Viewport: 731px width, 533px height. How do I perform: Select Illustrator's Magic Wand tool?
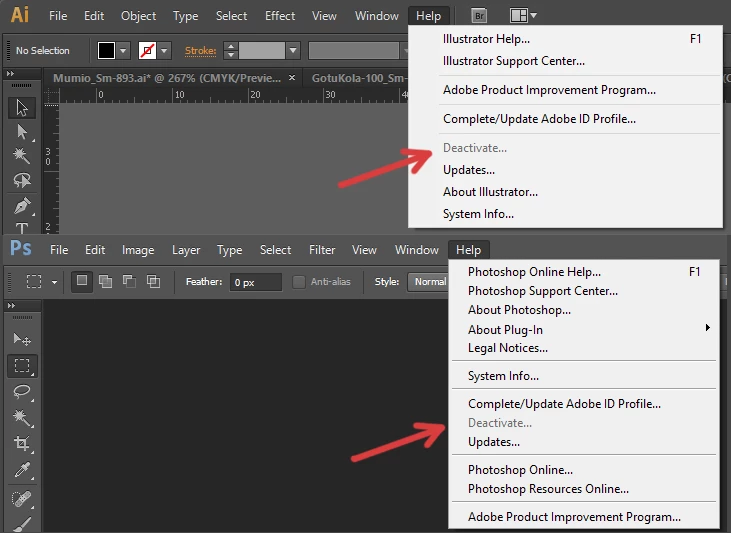21,156
